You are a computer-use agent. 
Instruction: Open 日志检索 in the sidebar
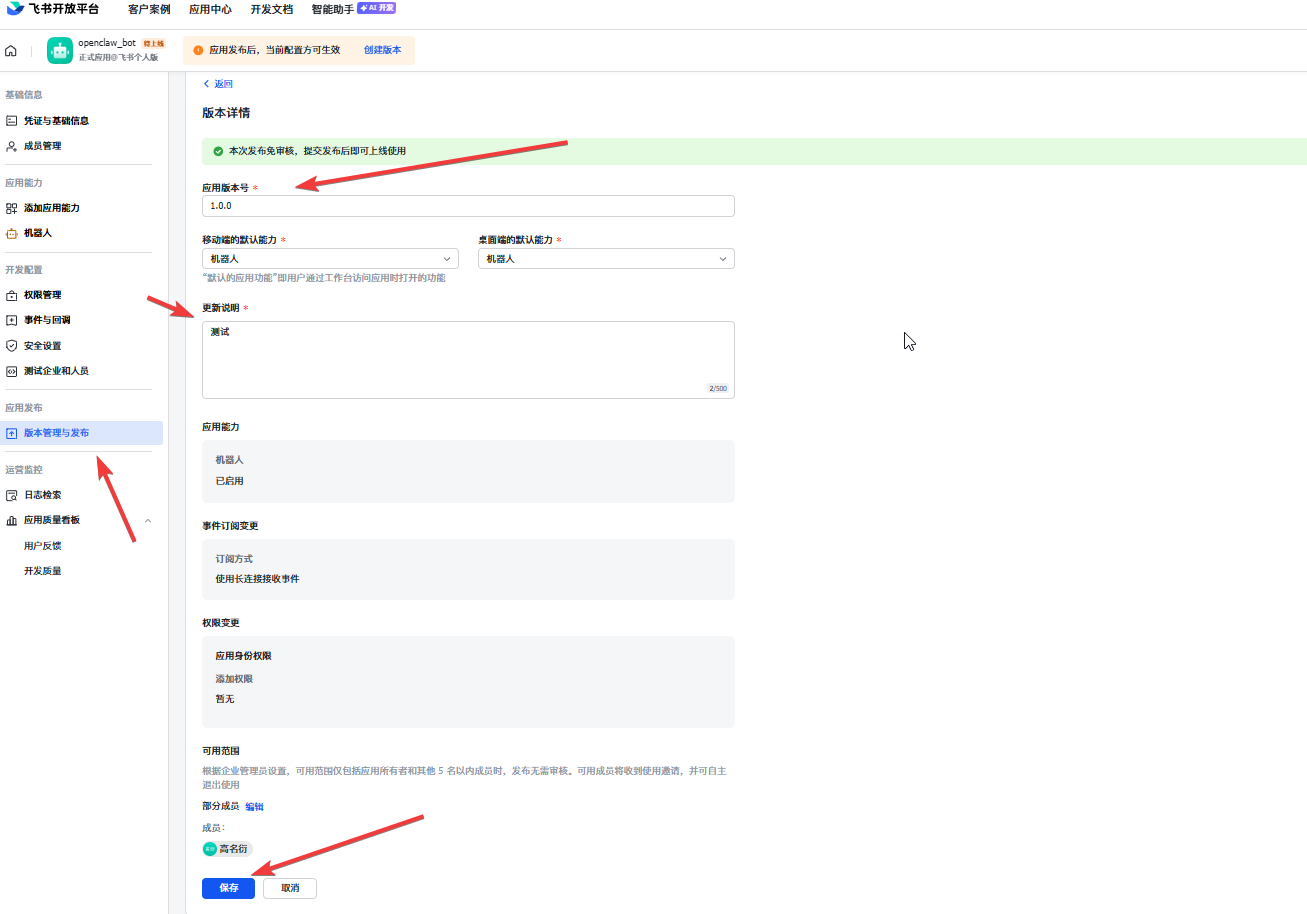pyautogui.click(x=42, y=495)
